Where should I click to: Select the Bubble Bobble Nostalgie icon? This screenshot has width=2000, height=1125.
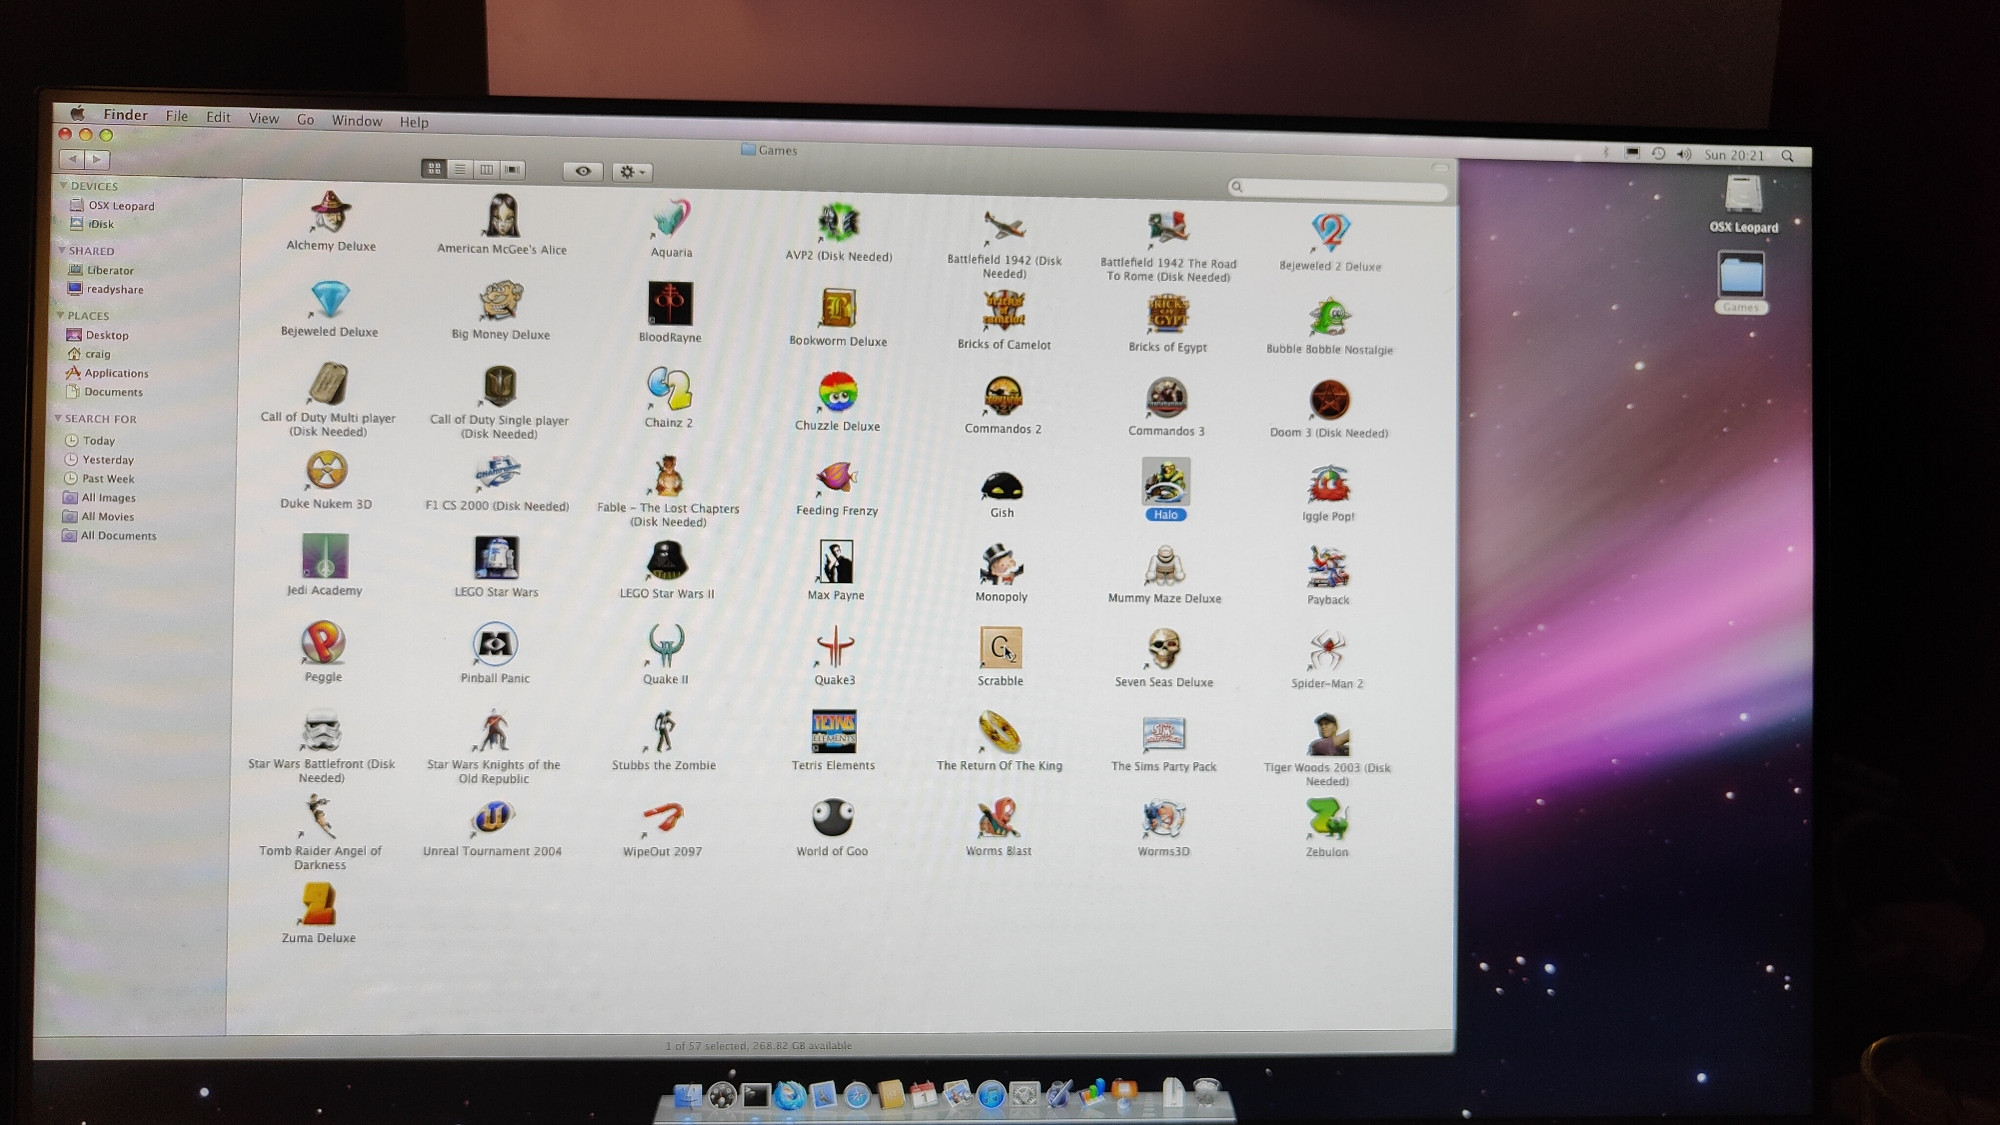(x=1329, y=317)
